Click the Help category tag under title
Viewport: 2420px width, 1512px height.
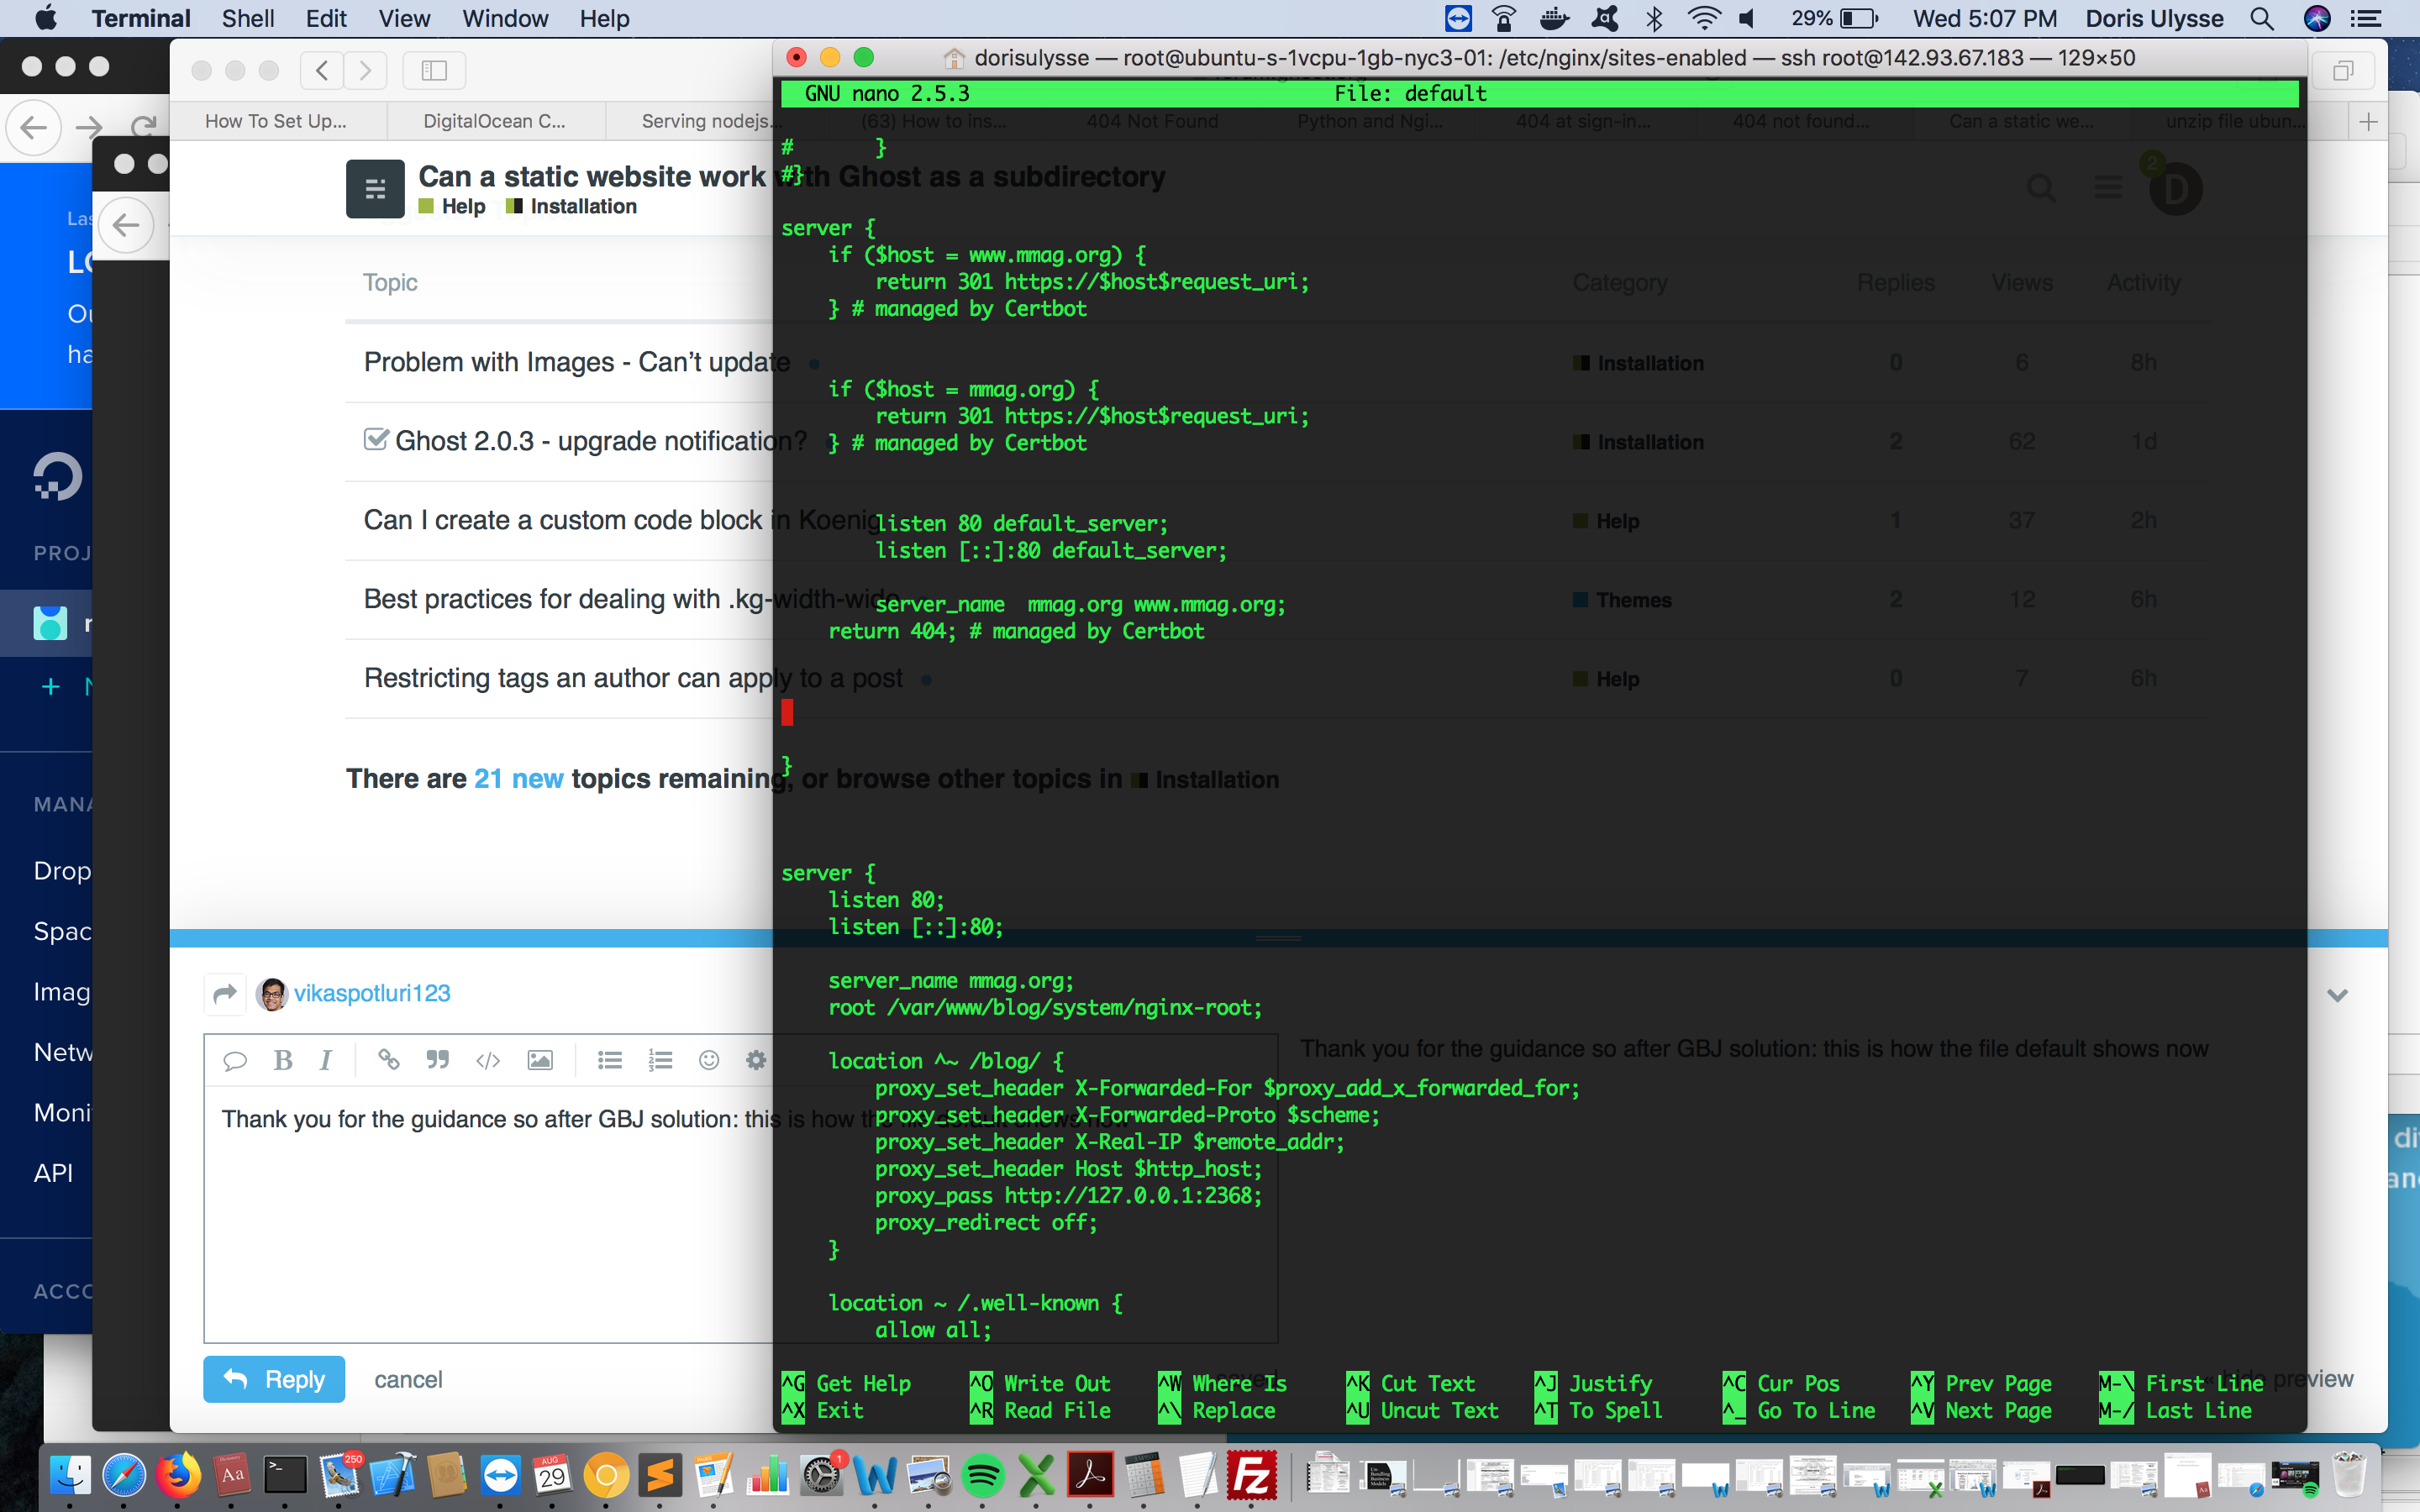click(452, 206)
